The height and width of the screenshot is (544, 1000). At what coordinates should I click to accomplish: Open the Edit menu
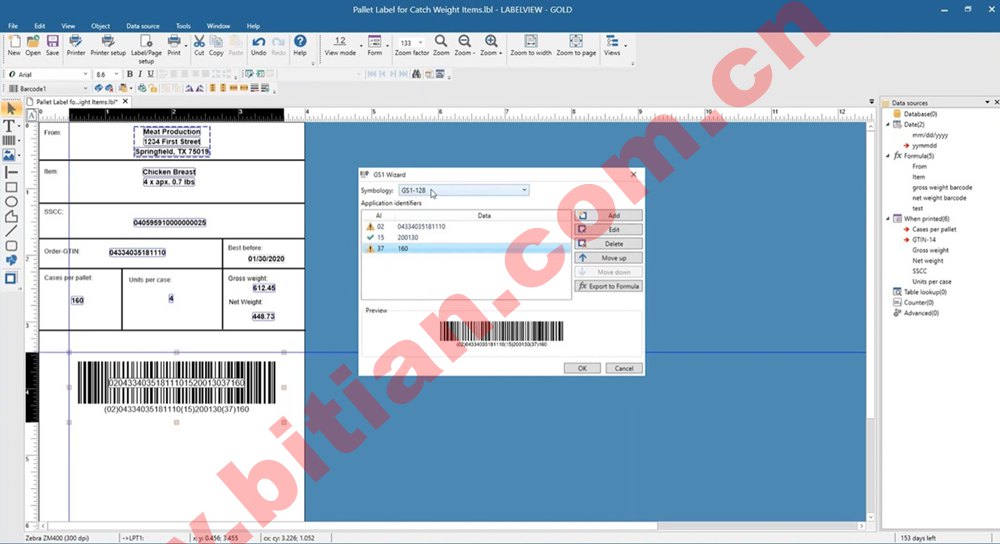40,26
